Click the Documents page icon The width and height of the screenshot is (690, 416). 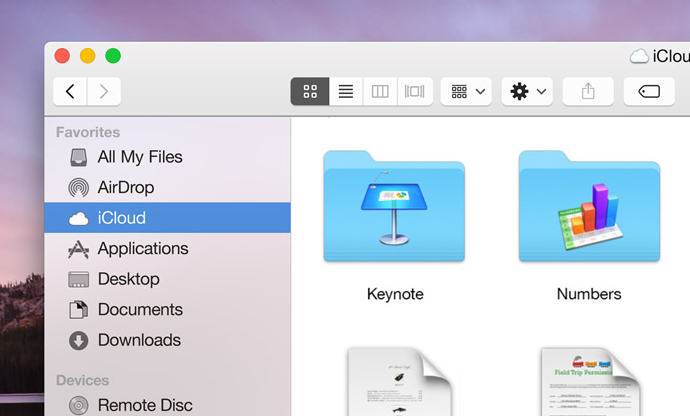79,310
